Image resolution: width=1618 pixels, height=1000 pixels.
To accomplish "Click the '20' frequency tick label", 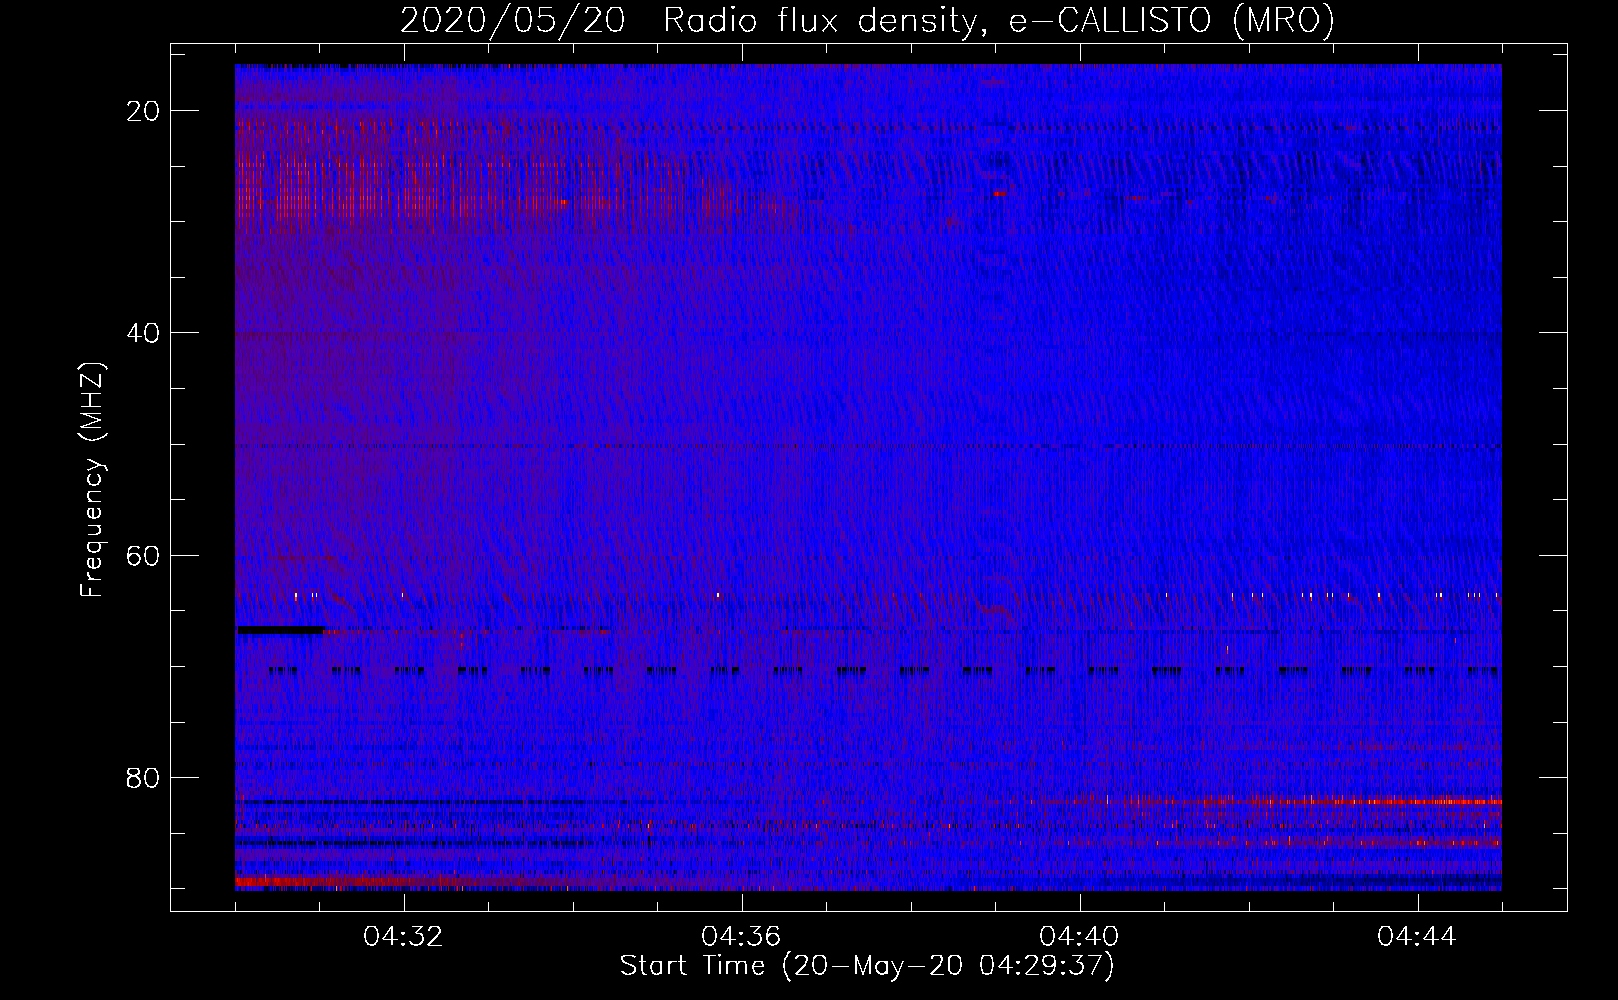I will point(144,111).
